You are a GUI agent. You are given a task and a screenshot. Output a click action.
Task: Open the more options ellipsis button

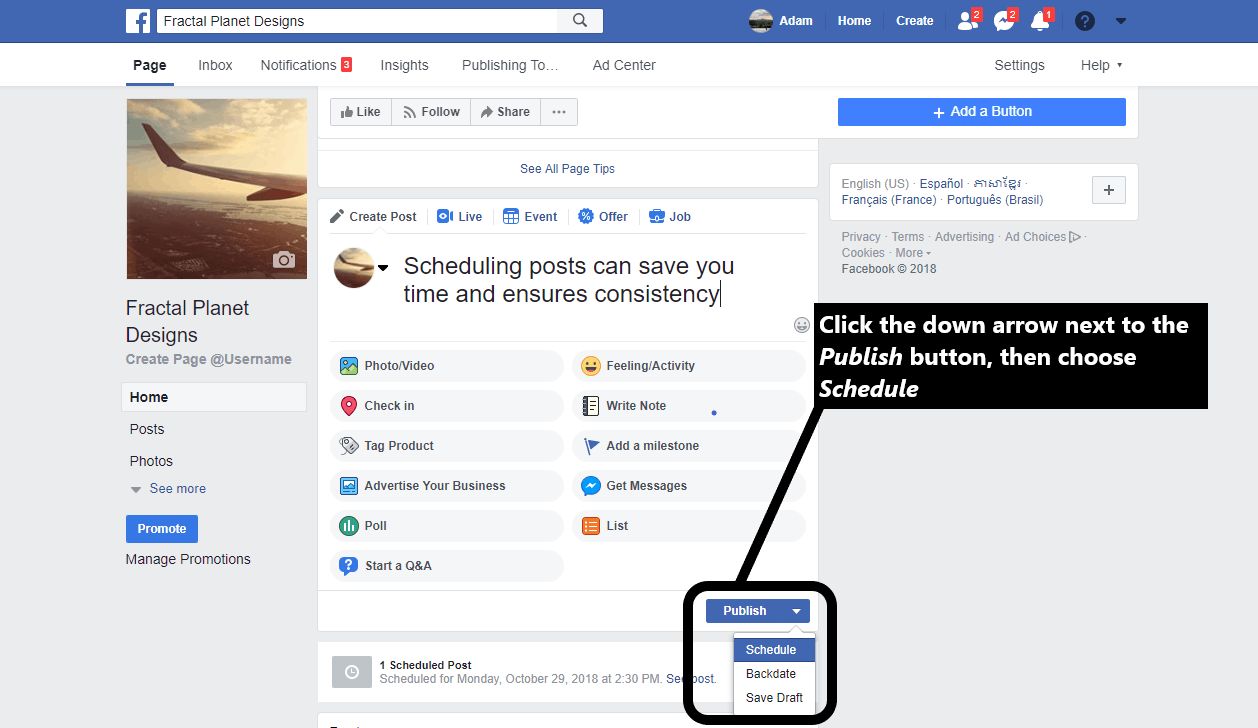click(559, 112)
